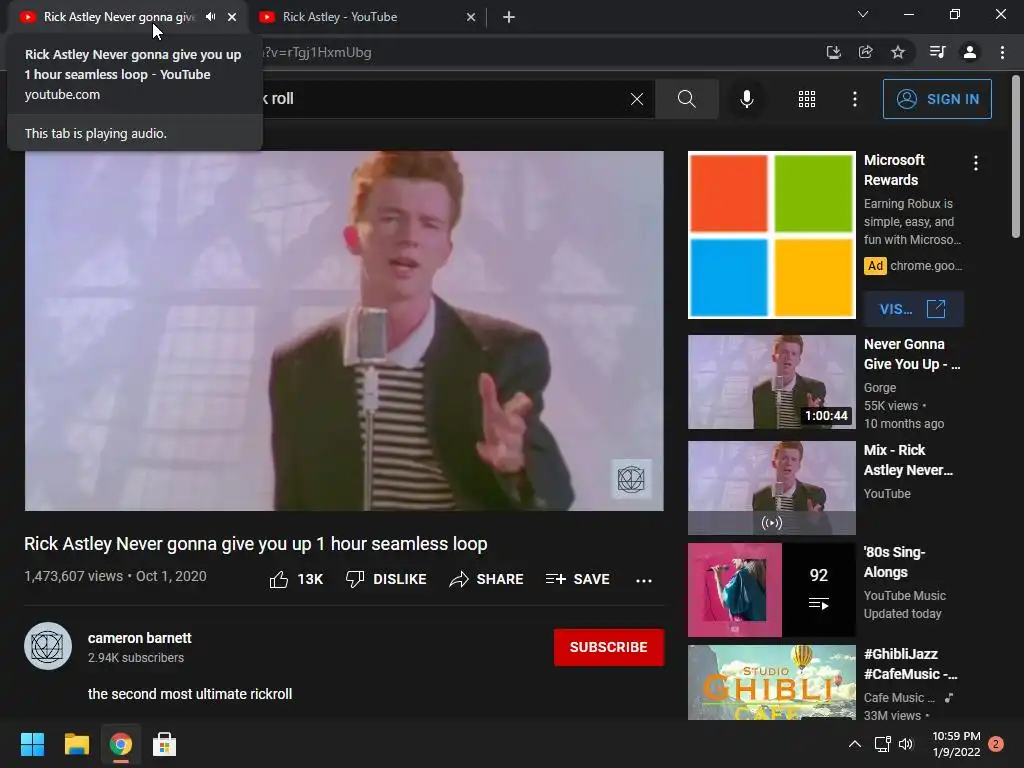Open cameron barnett channel avatar
This screenshot has height=768, width=1024.
48,647
